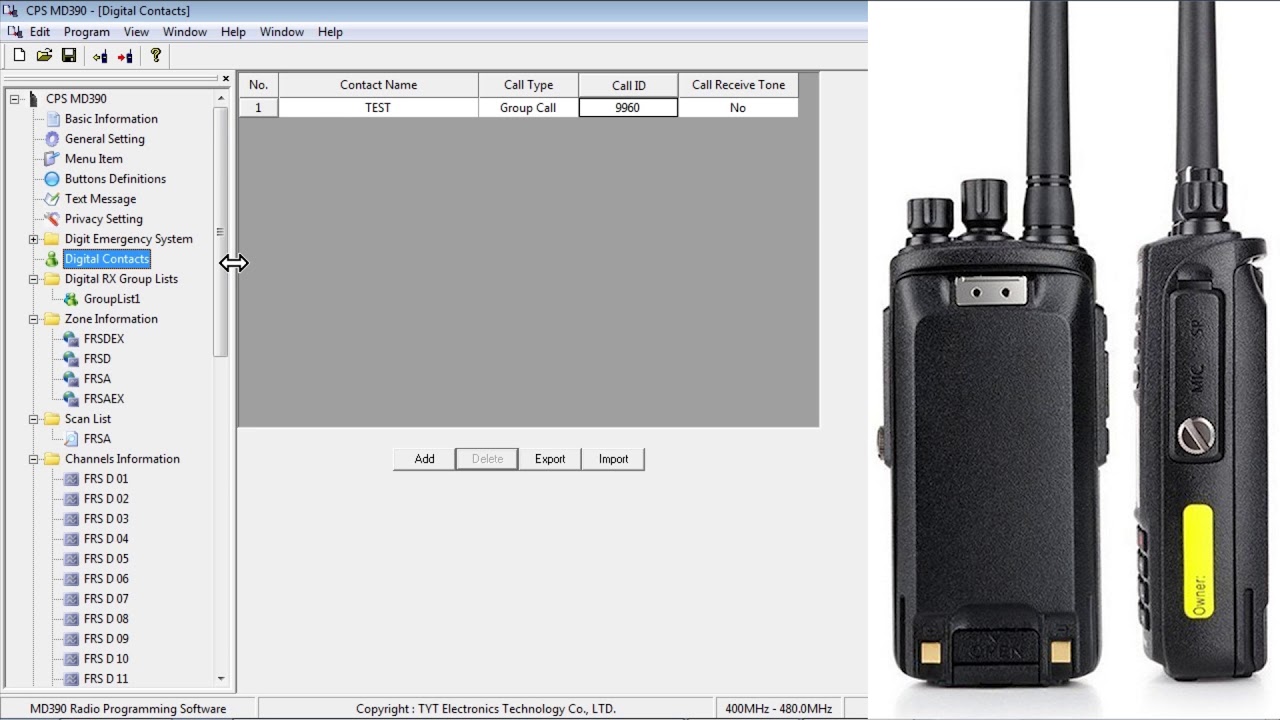The height and width of the screenshot is (720, 1280).
Task: Open the Edit menu
Action: 40,32
